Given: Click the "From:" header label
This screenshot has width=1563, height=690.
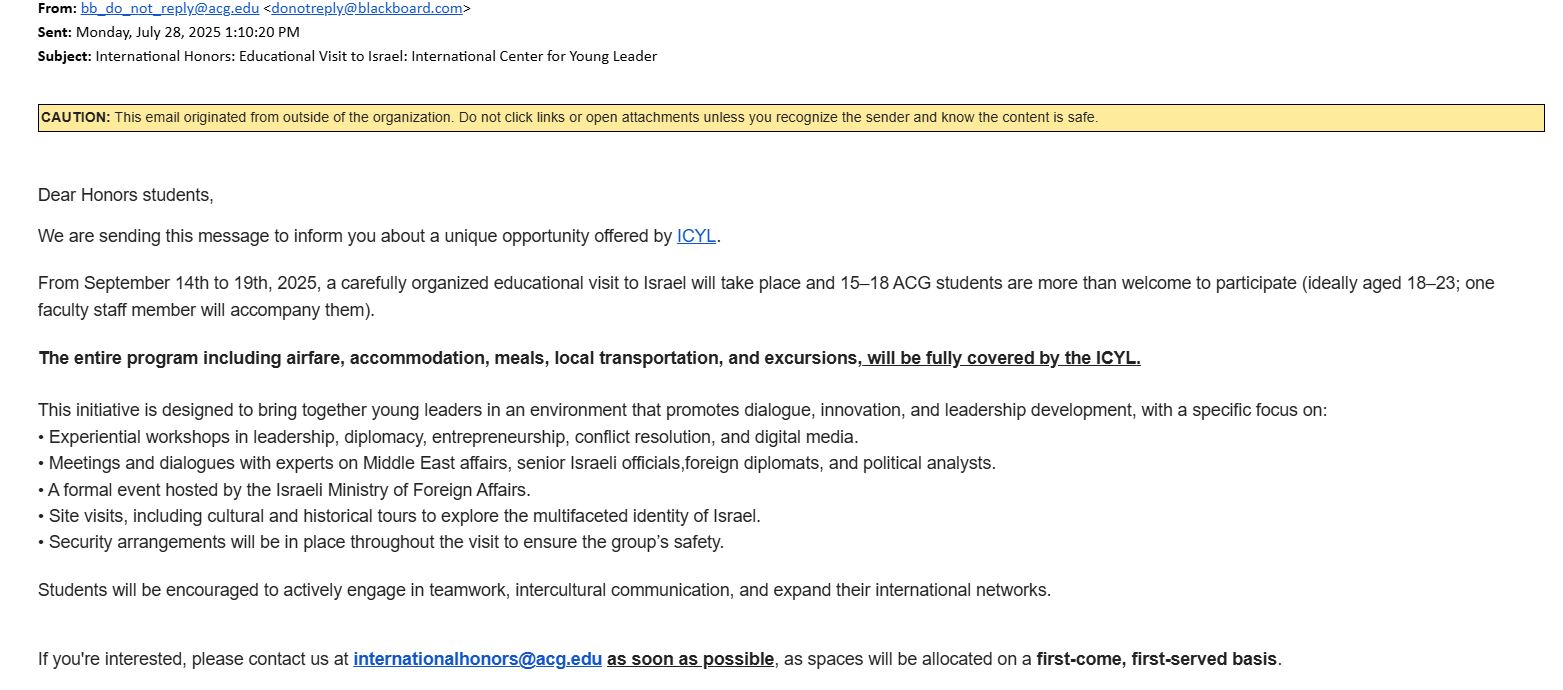Looking at the screenshot, I should [x=57, y=8].
